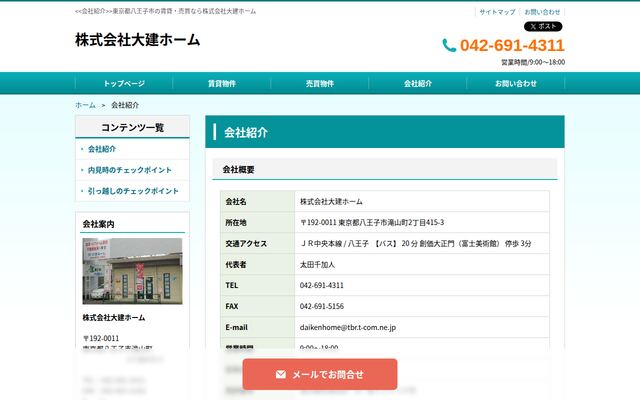Click the メールでお問合せ button
This screenshot has width=640, height=400.
click(320, 374)
